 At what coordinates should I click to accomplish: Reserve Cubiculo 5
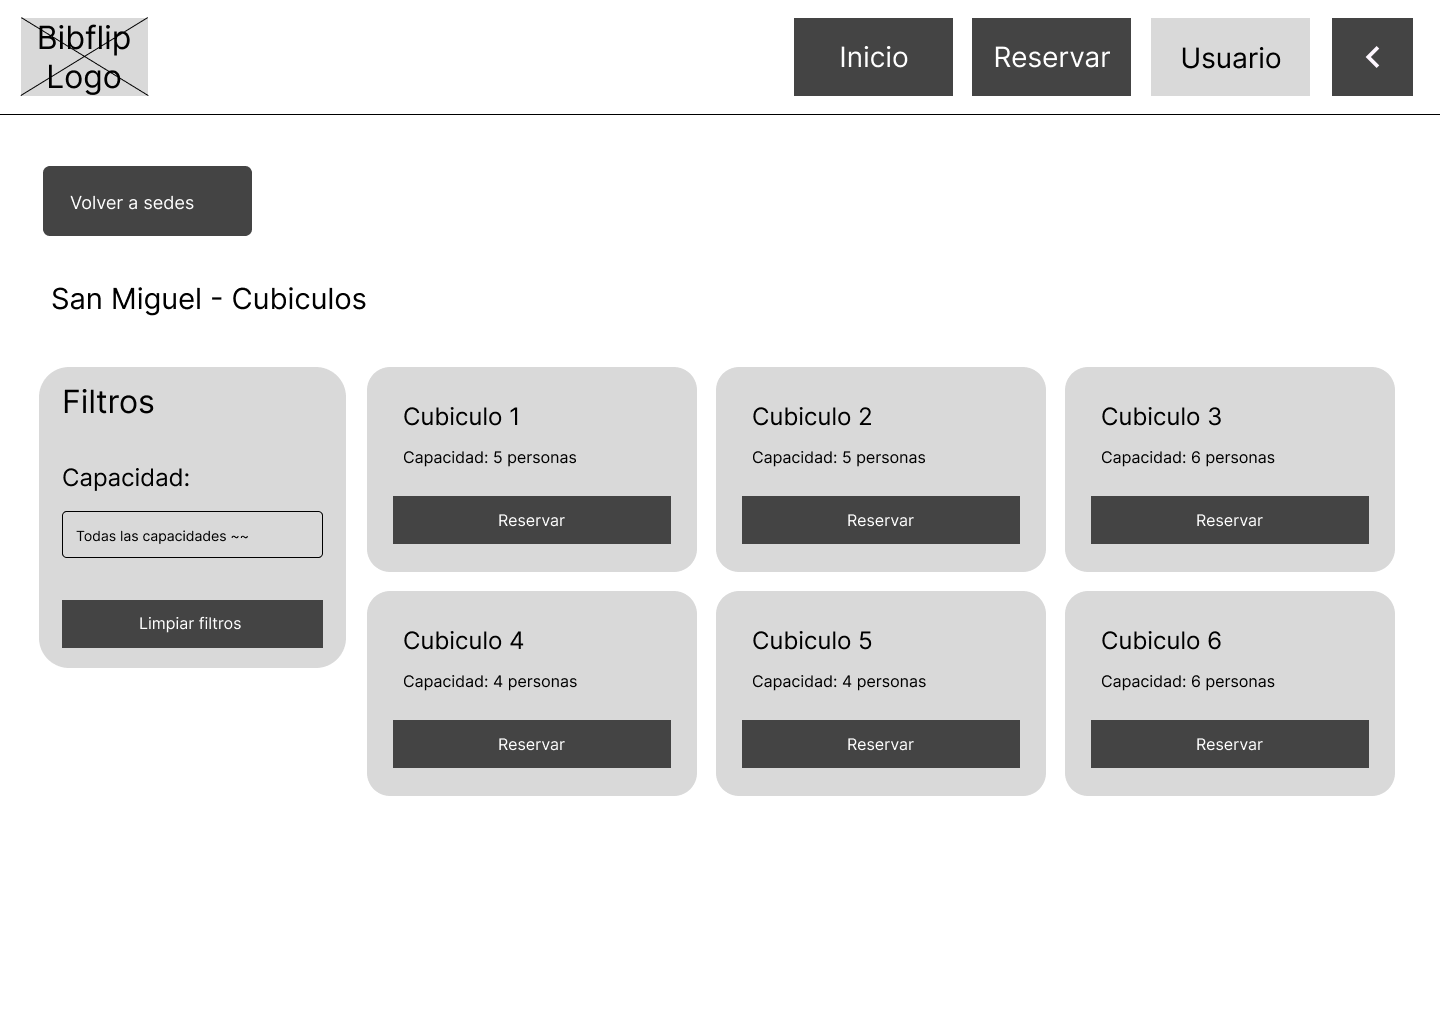[x=881, y=744]
